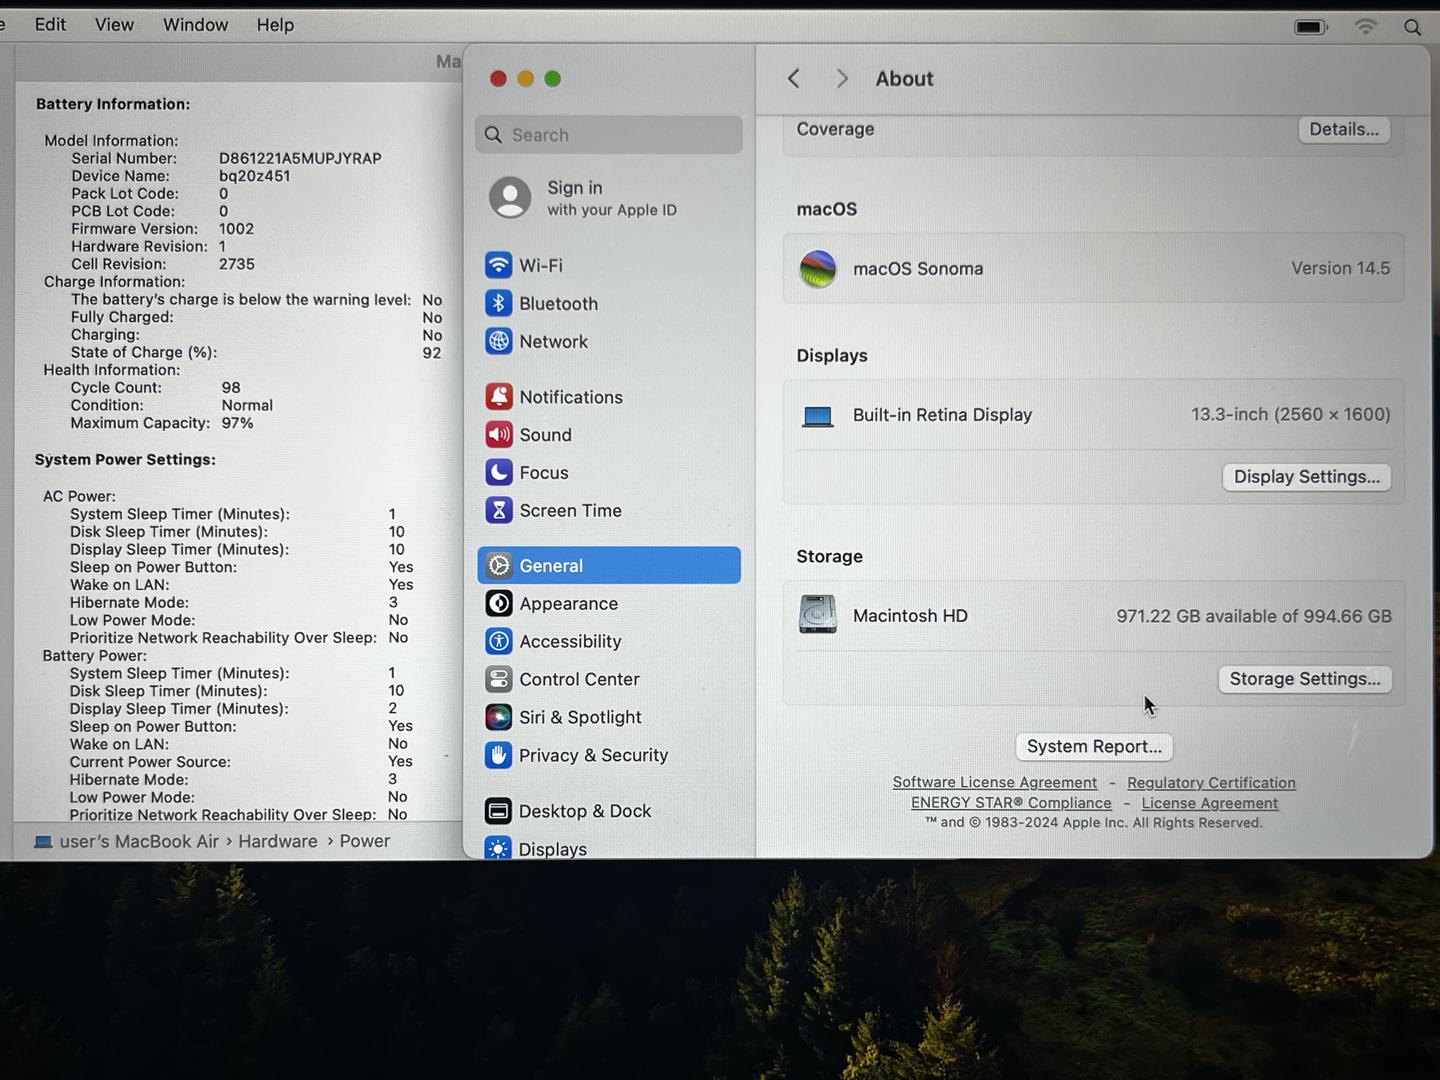The image size is (1440, 1080).
Task: Click the magnifying glass in the settings search field
Action: [493, 135]
